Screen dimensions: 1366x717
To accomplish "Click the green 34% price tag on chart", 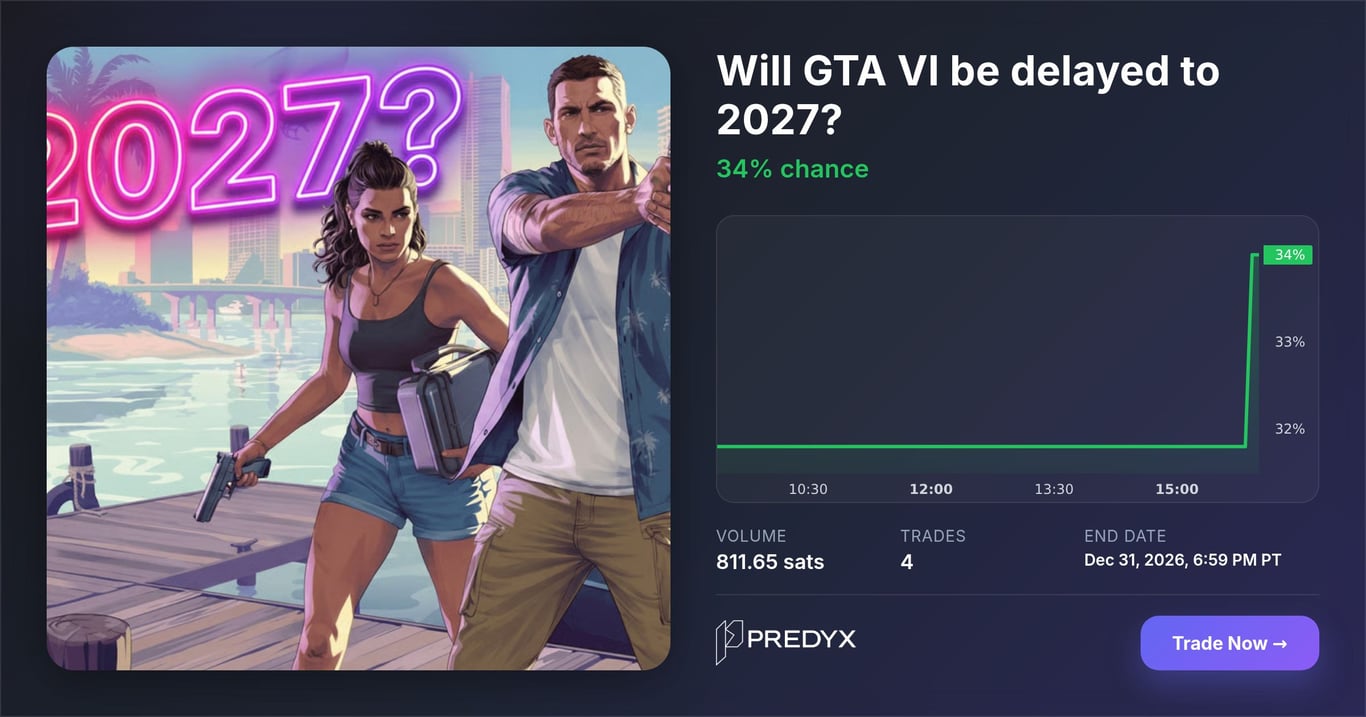I will (x=1288, y=255).
